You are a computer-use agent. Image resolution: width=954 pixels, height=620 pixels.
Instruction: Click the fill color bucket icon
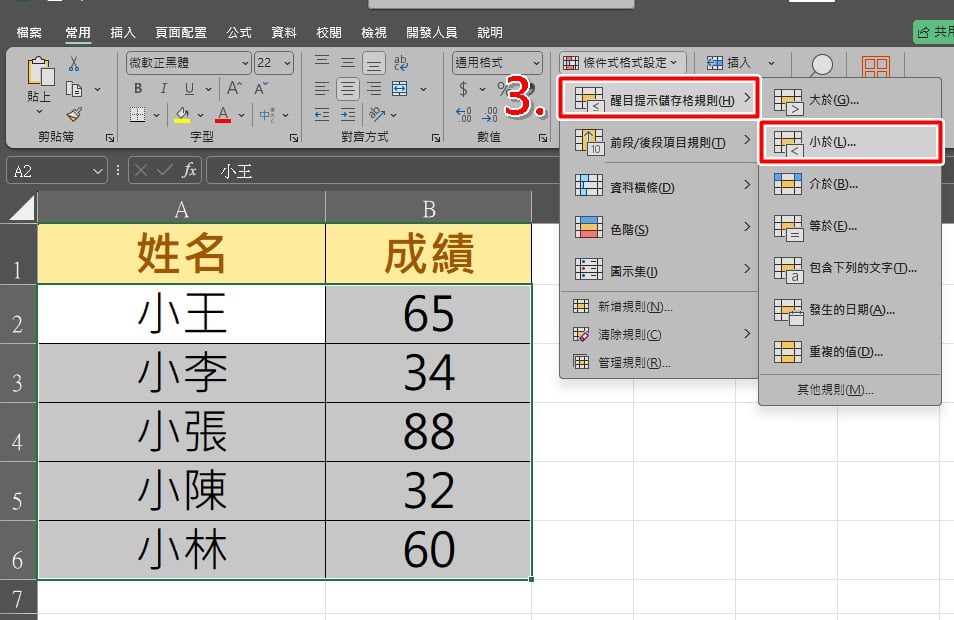[x=182, y=114]
